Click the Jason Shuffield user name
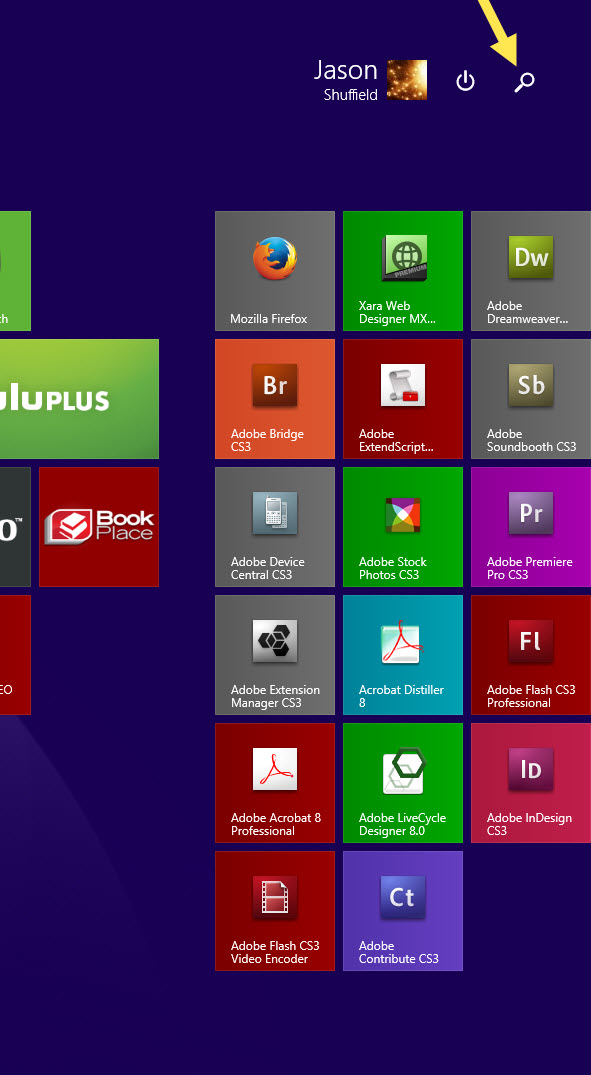The image size is (591, 1075). click(x=346, y=80)
